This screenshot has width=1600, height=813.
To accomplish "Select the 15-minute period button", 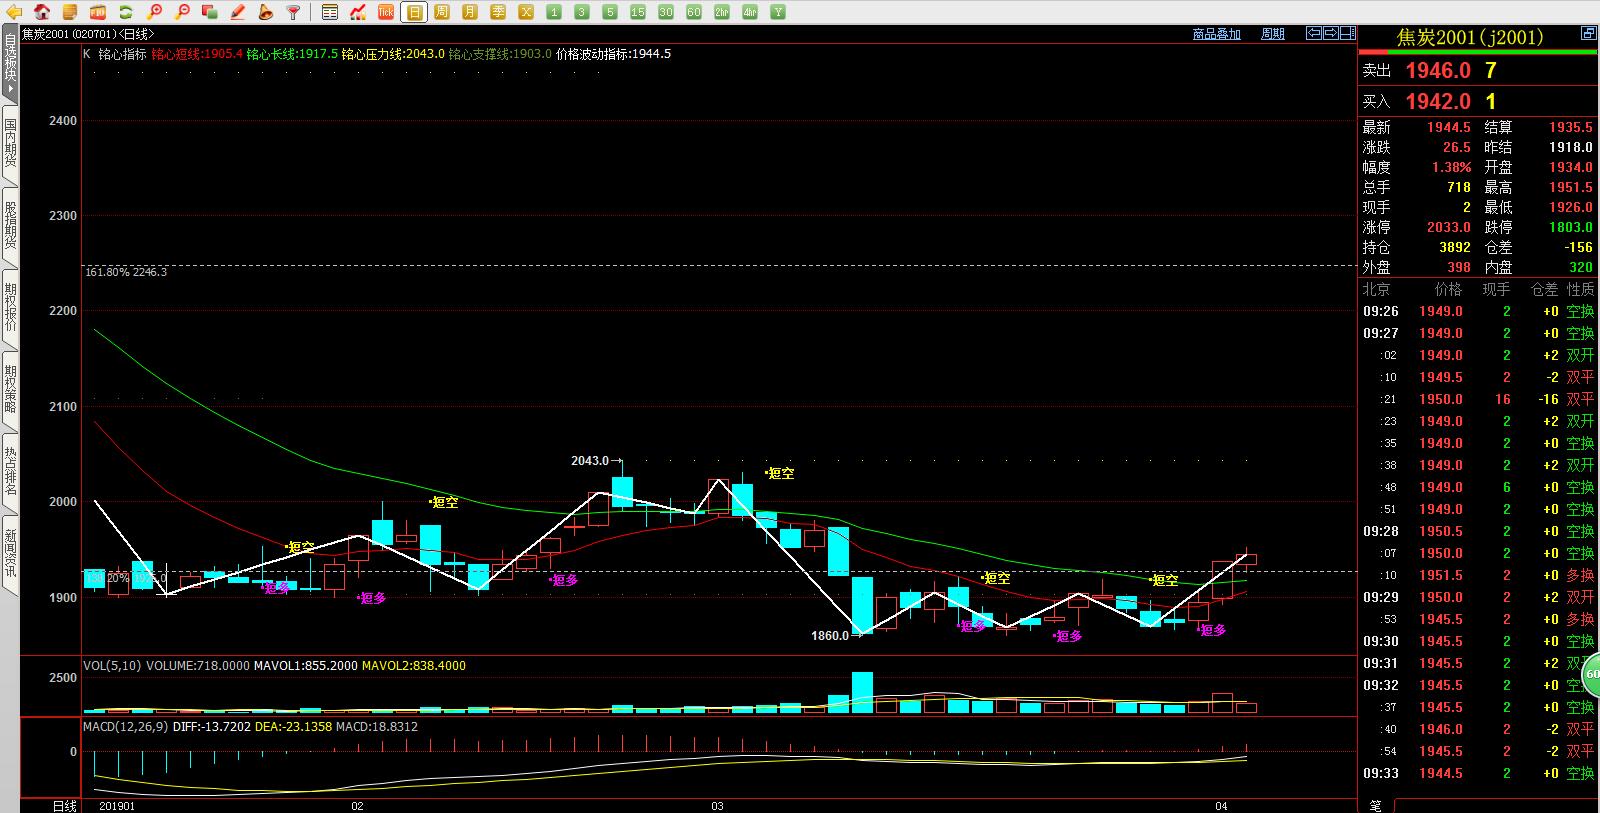I will 638,12.
